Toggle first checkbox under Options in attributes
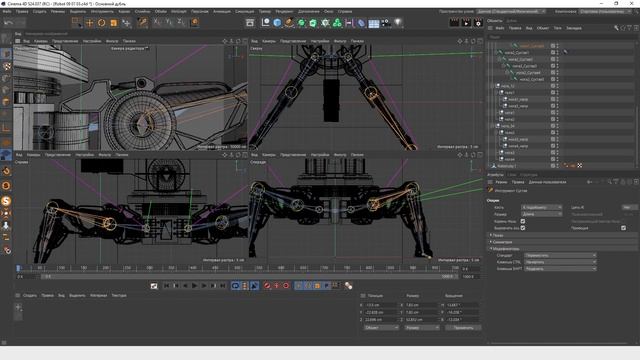This screenshot has height=360, width=640. (523, 221)
